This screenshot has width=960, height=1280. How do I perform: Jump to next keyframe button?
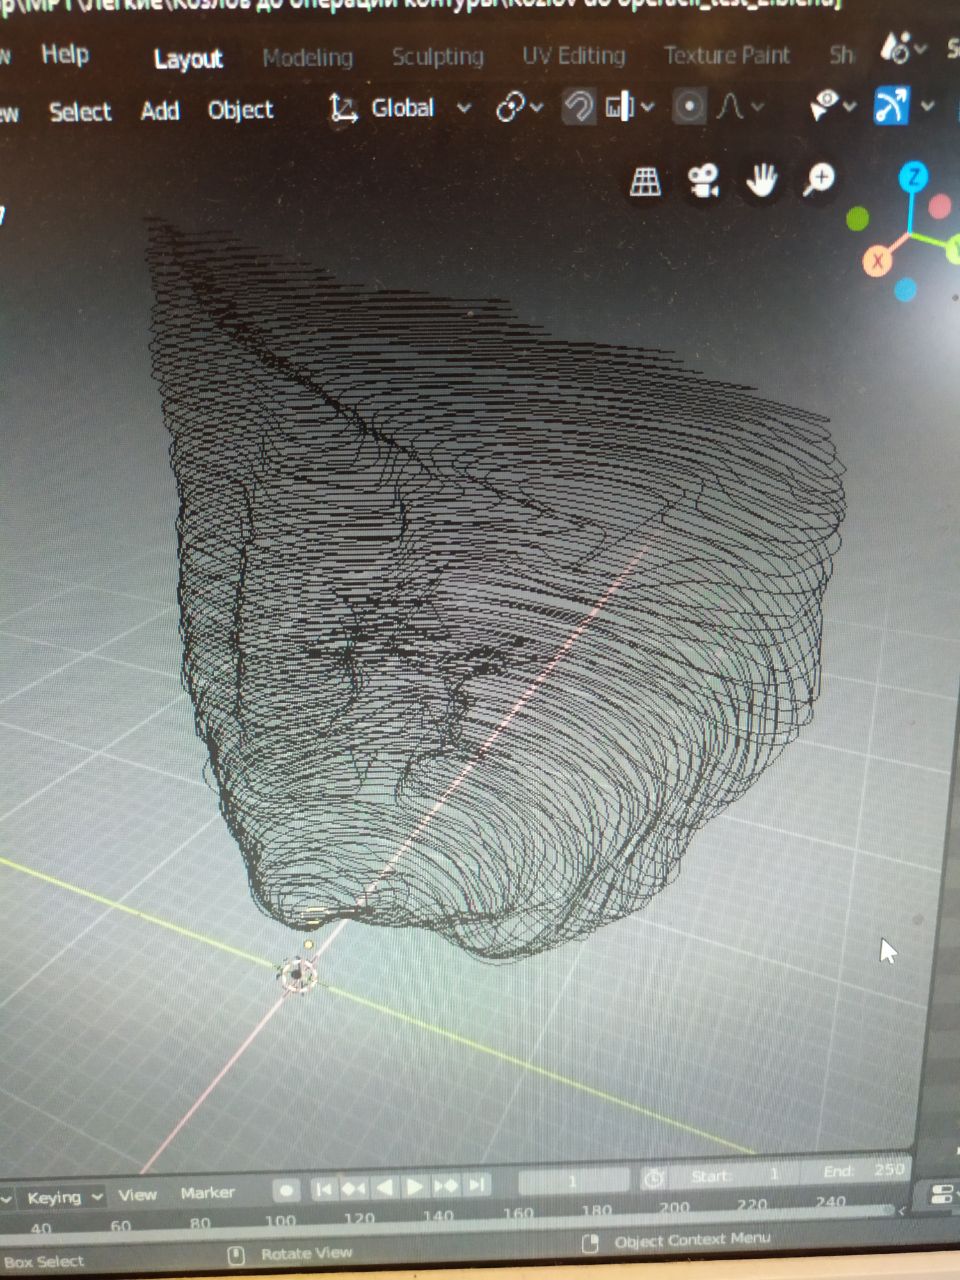(x=446, y=1186)
